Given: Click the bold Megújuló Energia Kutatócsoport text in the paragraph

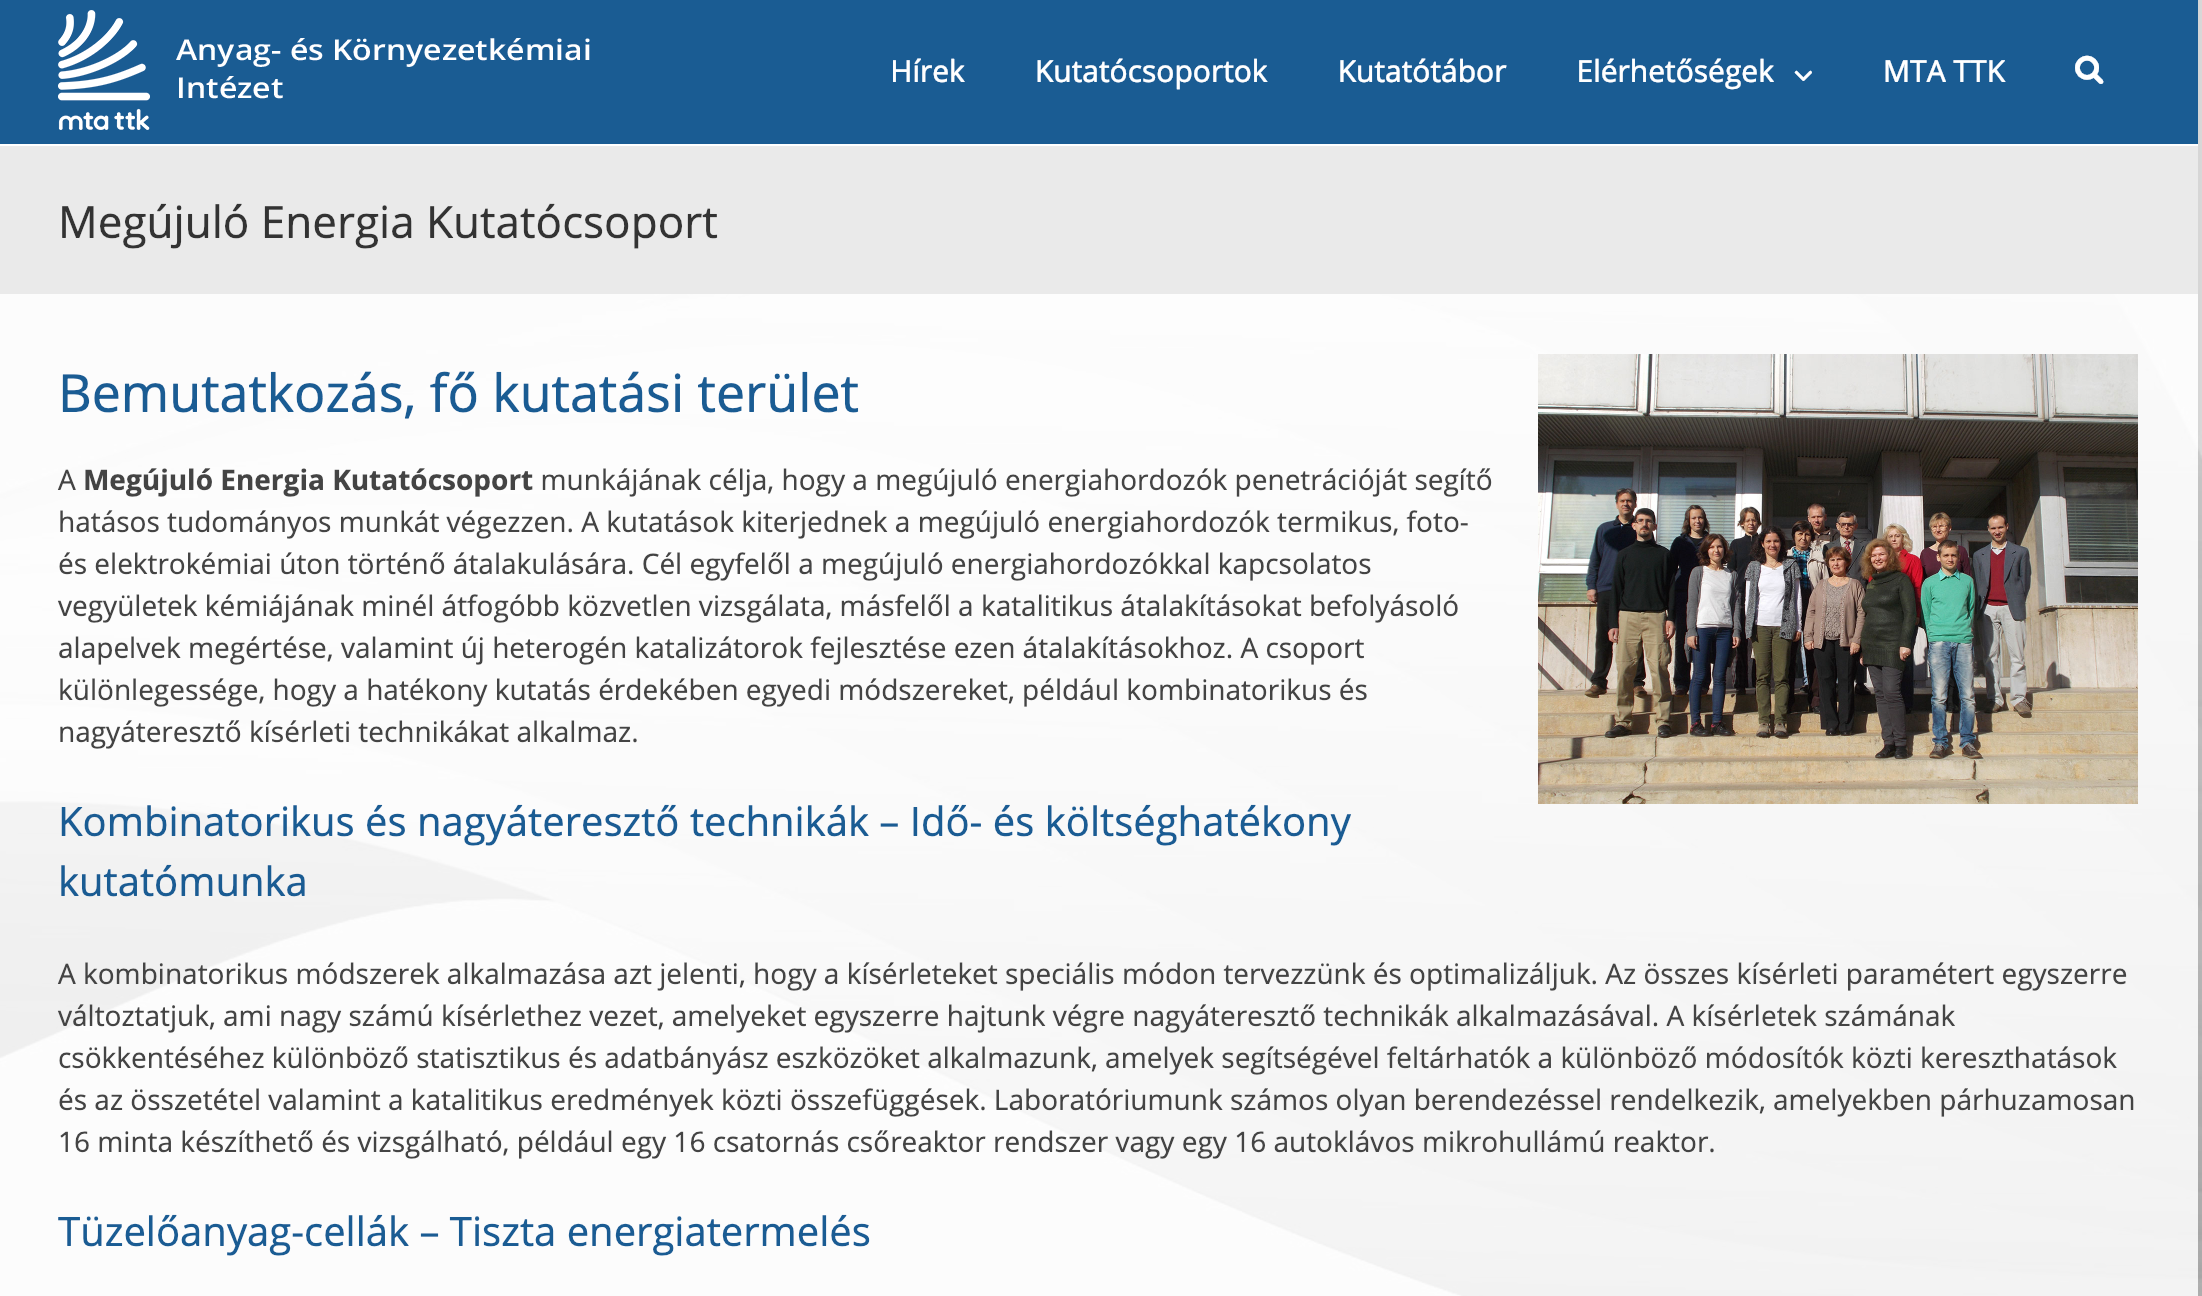Looking at the screenshot, I should pos(308,480).
